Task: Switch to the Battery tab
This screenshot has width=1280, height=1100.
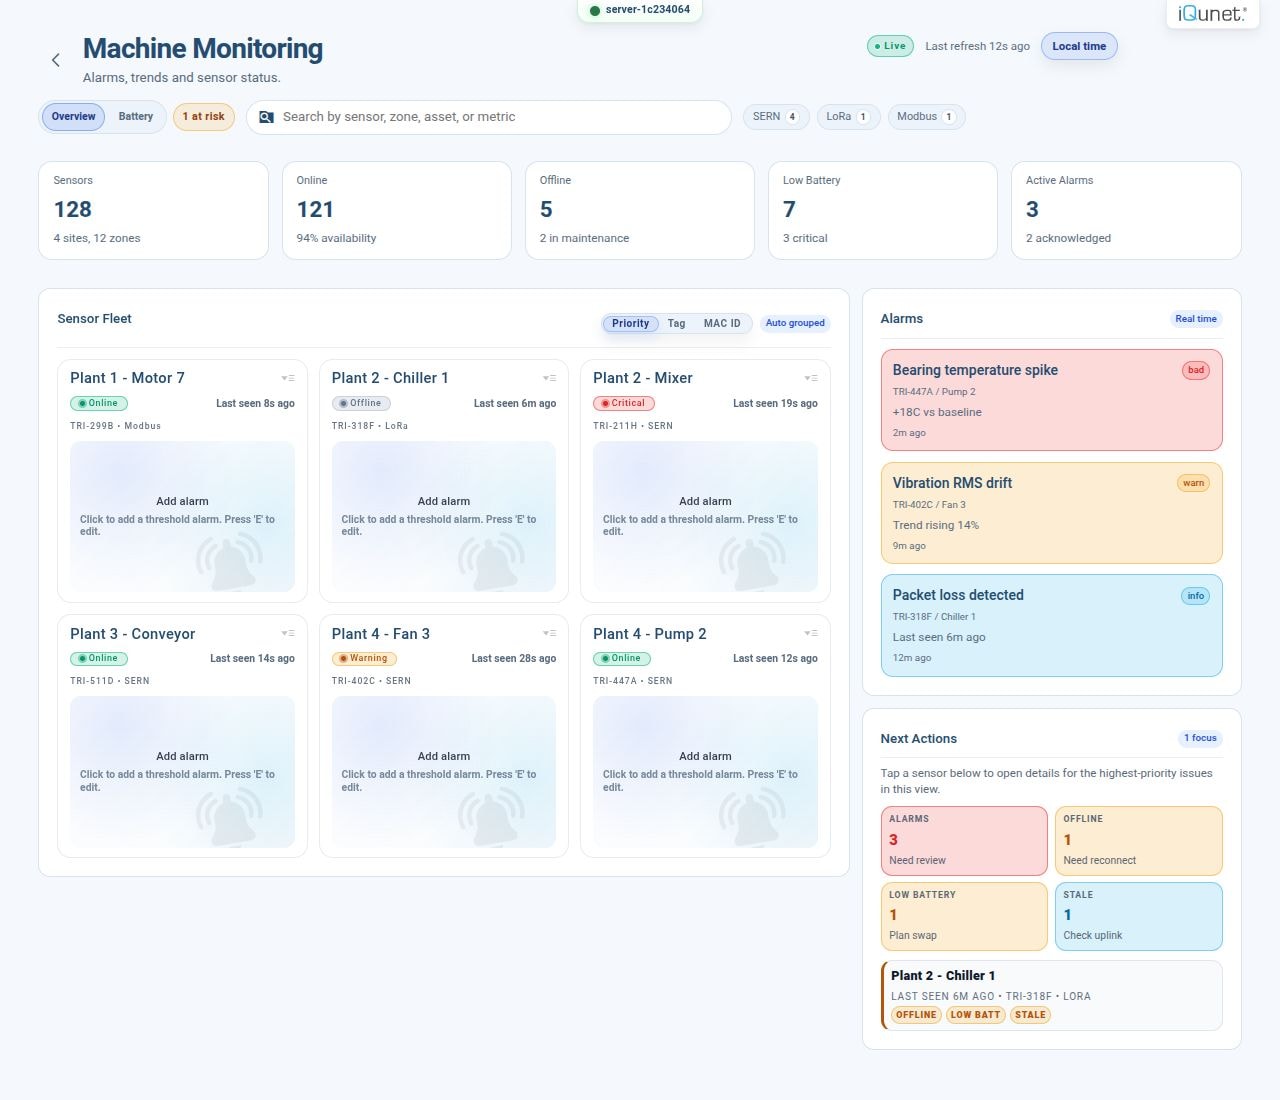Action: [x=136, y=117]
